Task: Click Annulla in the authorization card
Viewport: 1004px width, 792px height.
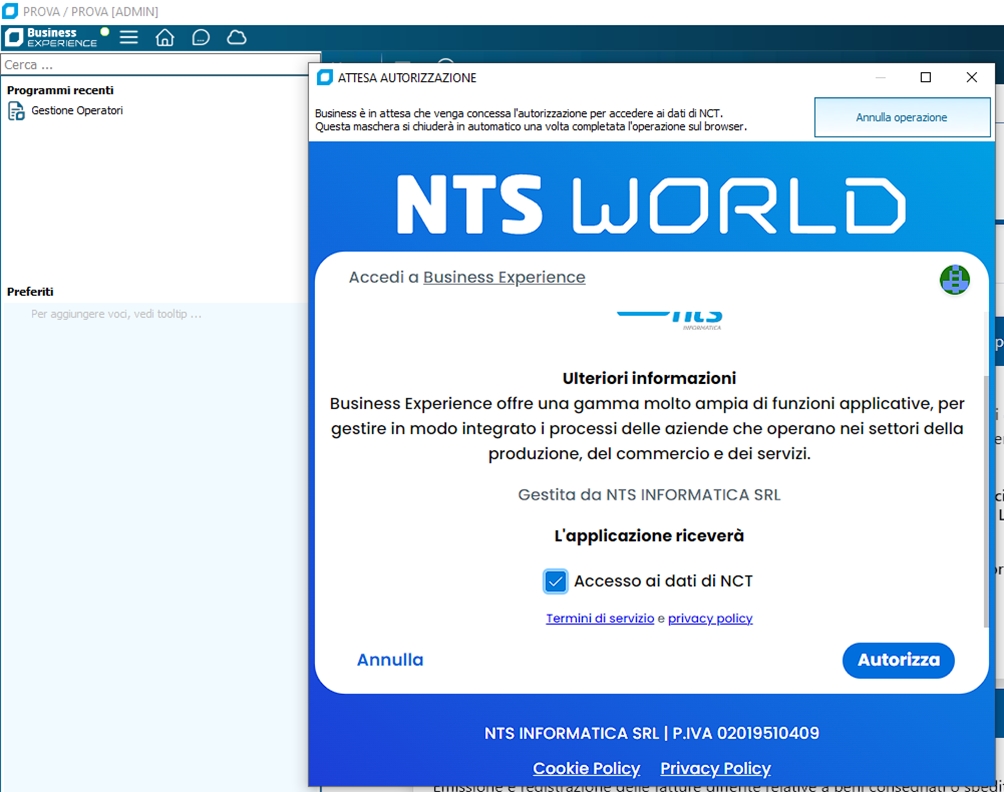Action: [x=390, y=660]
